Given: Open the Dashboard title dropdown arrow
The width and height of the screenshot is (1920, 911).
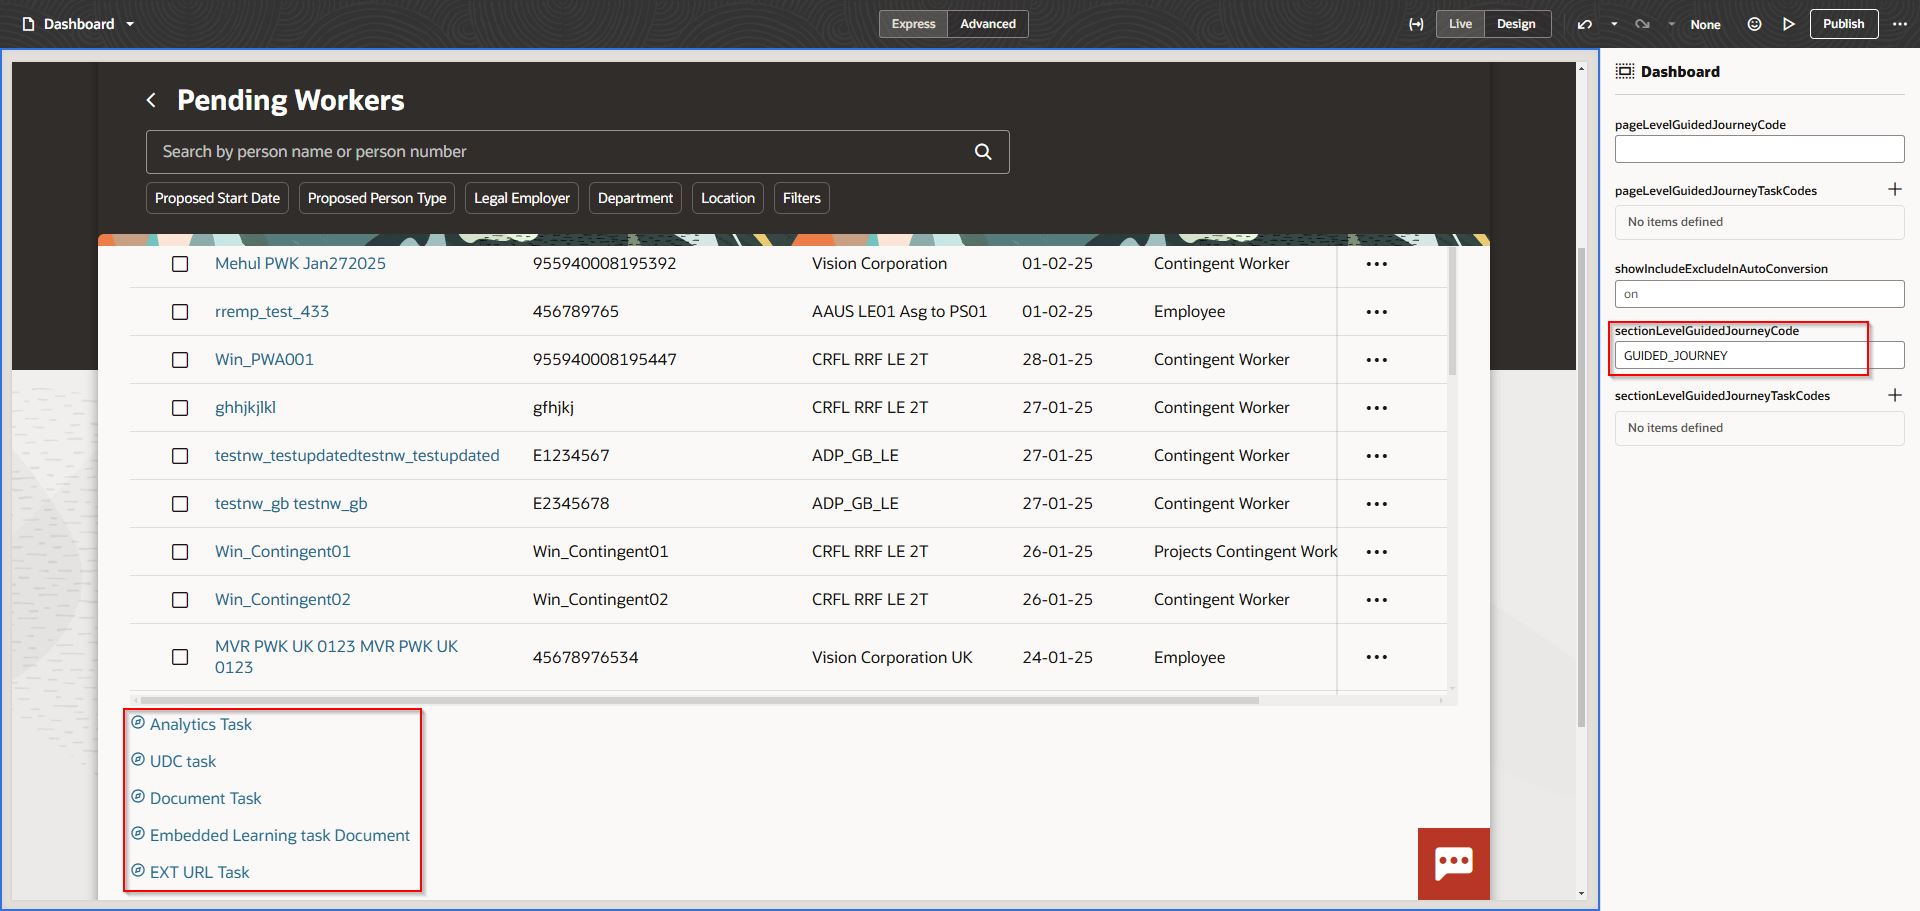Looking at the screenshot, I should coord(130,24).
